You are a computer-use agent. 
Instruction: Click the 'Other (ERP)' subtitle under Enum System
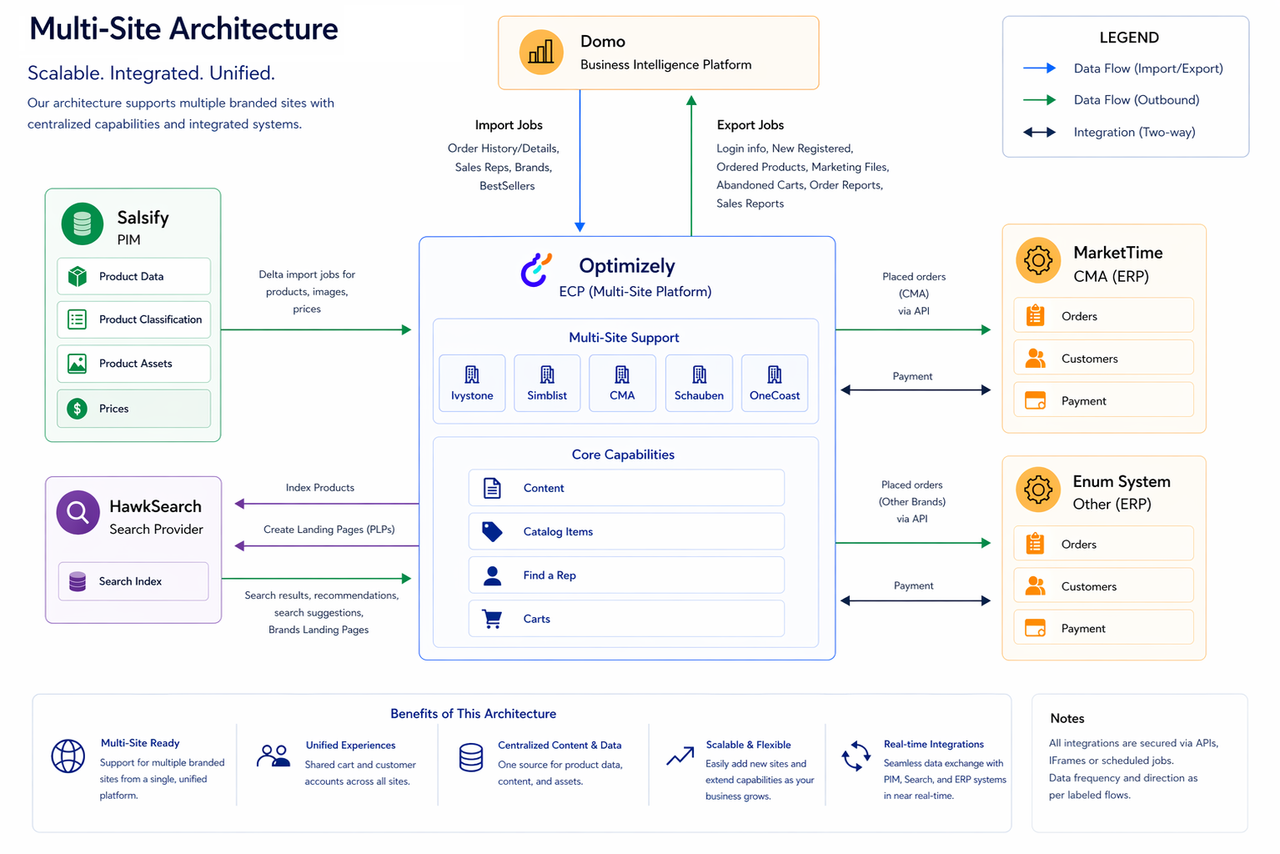[x=1112, y=504]
